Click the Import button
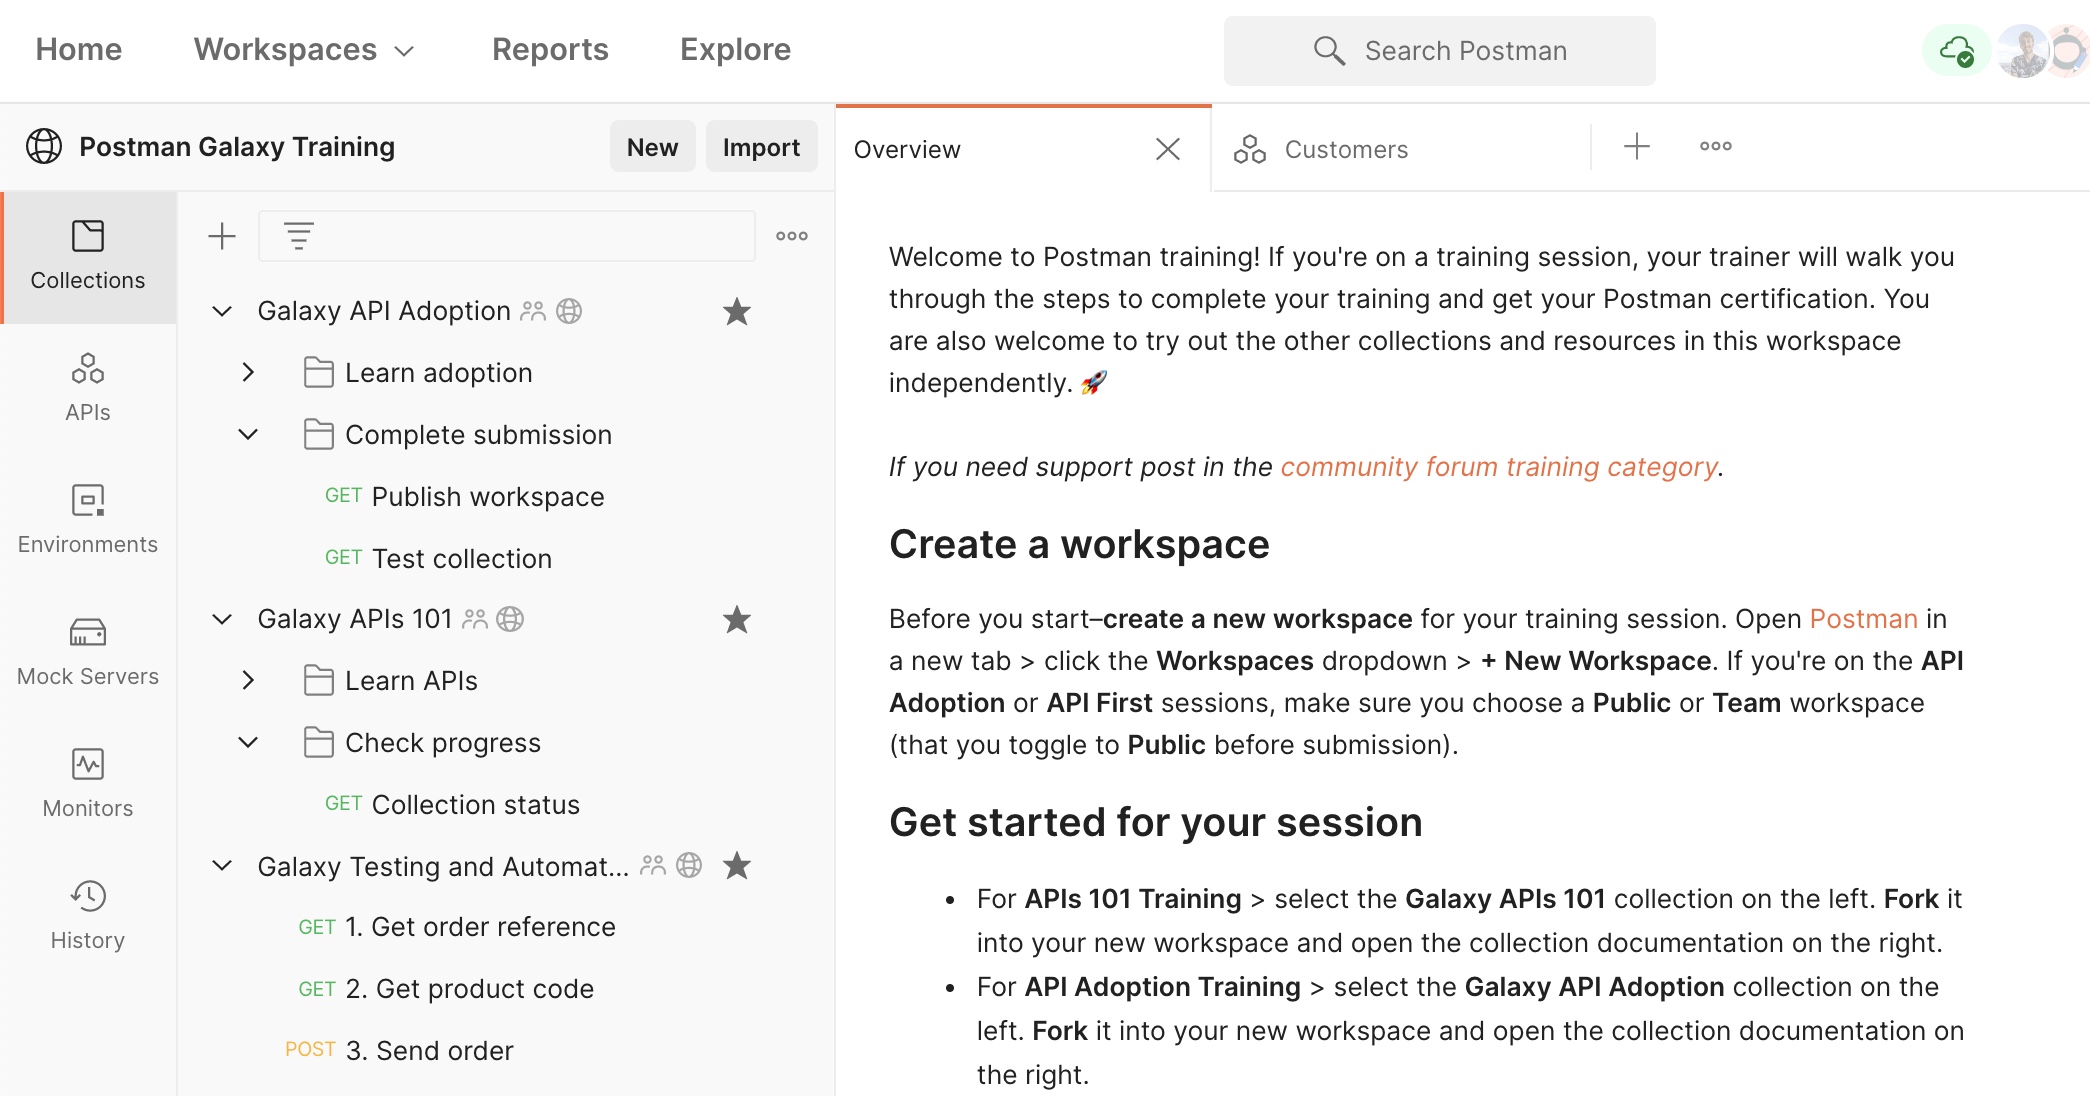The image size is (2090, 1096). (x=761, y=147)
